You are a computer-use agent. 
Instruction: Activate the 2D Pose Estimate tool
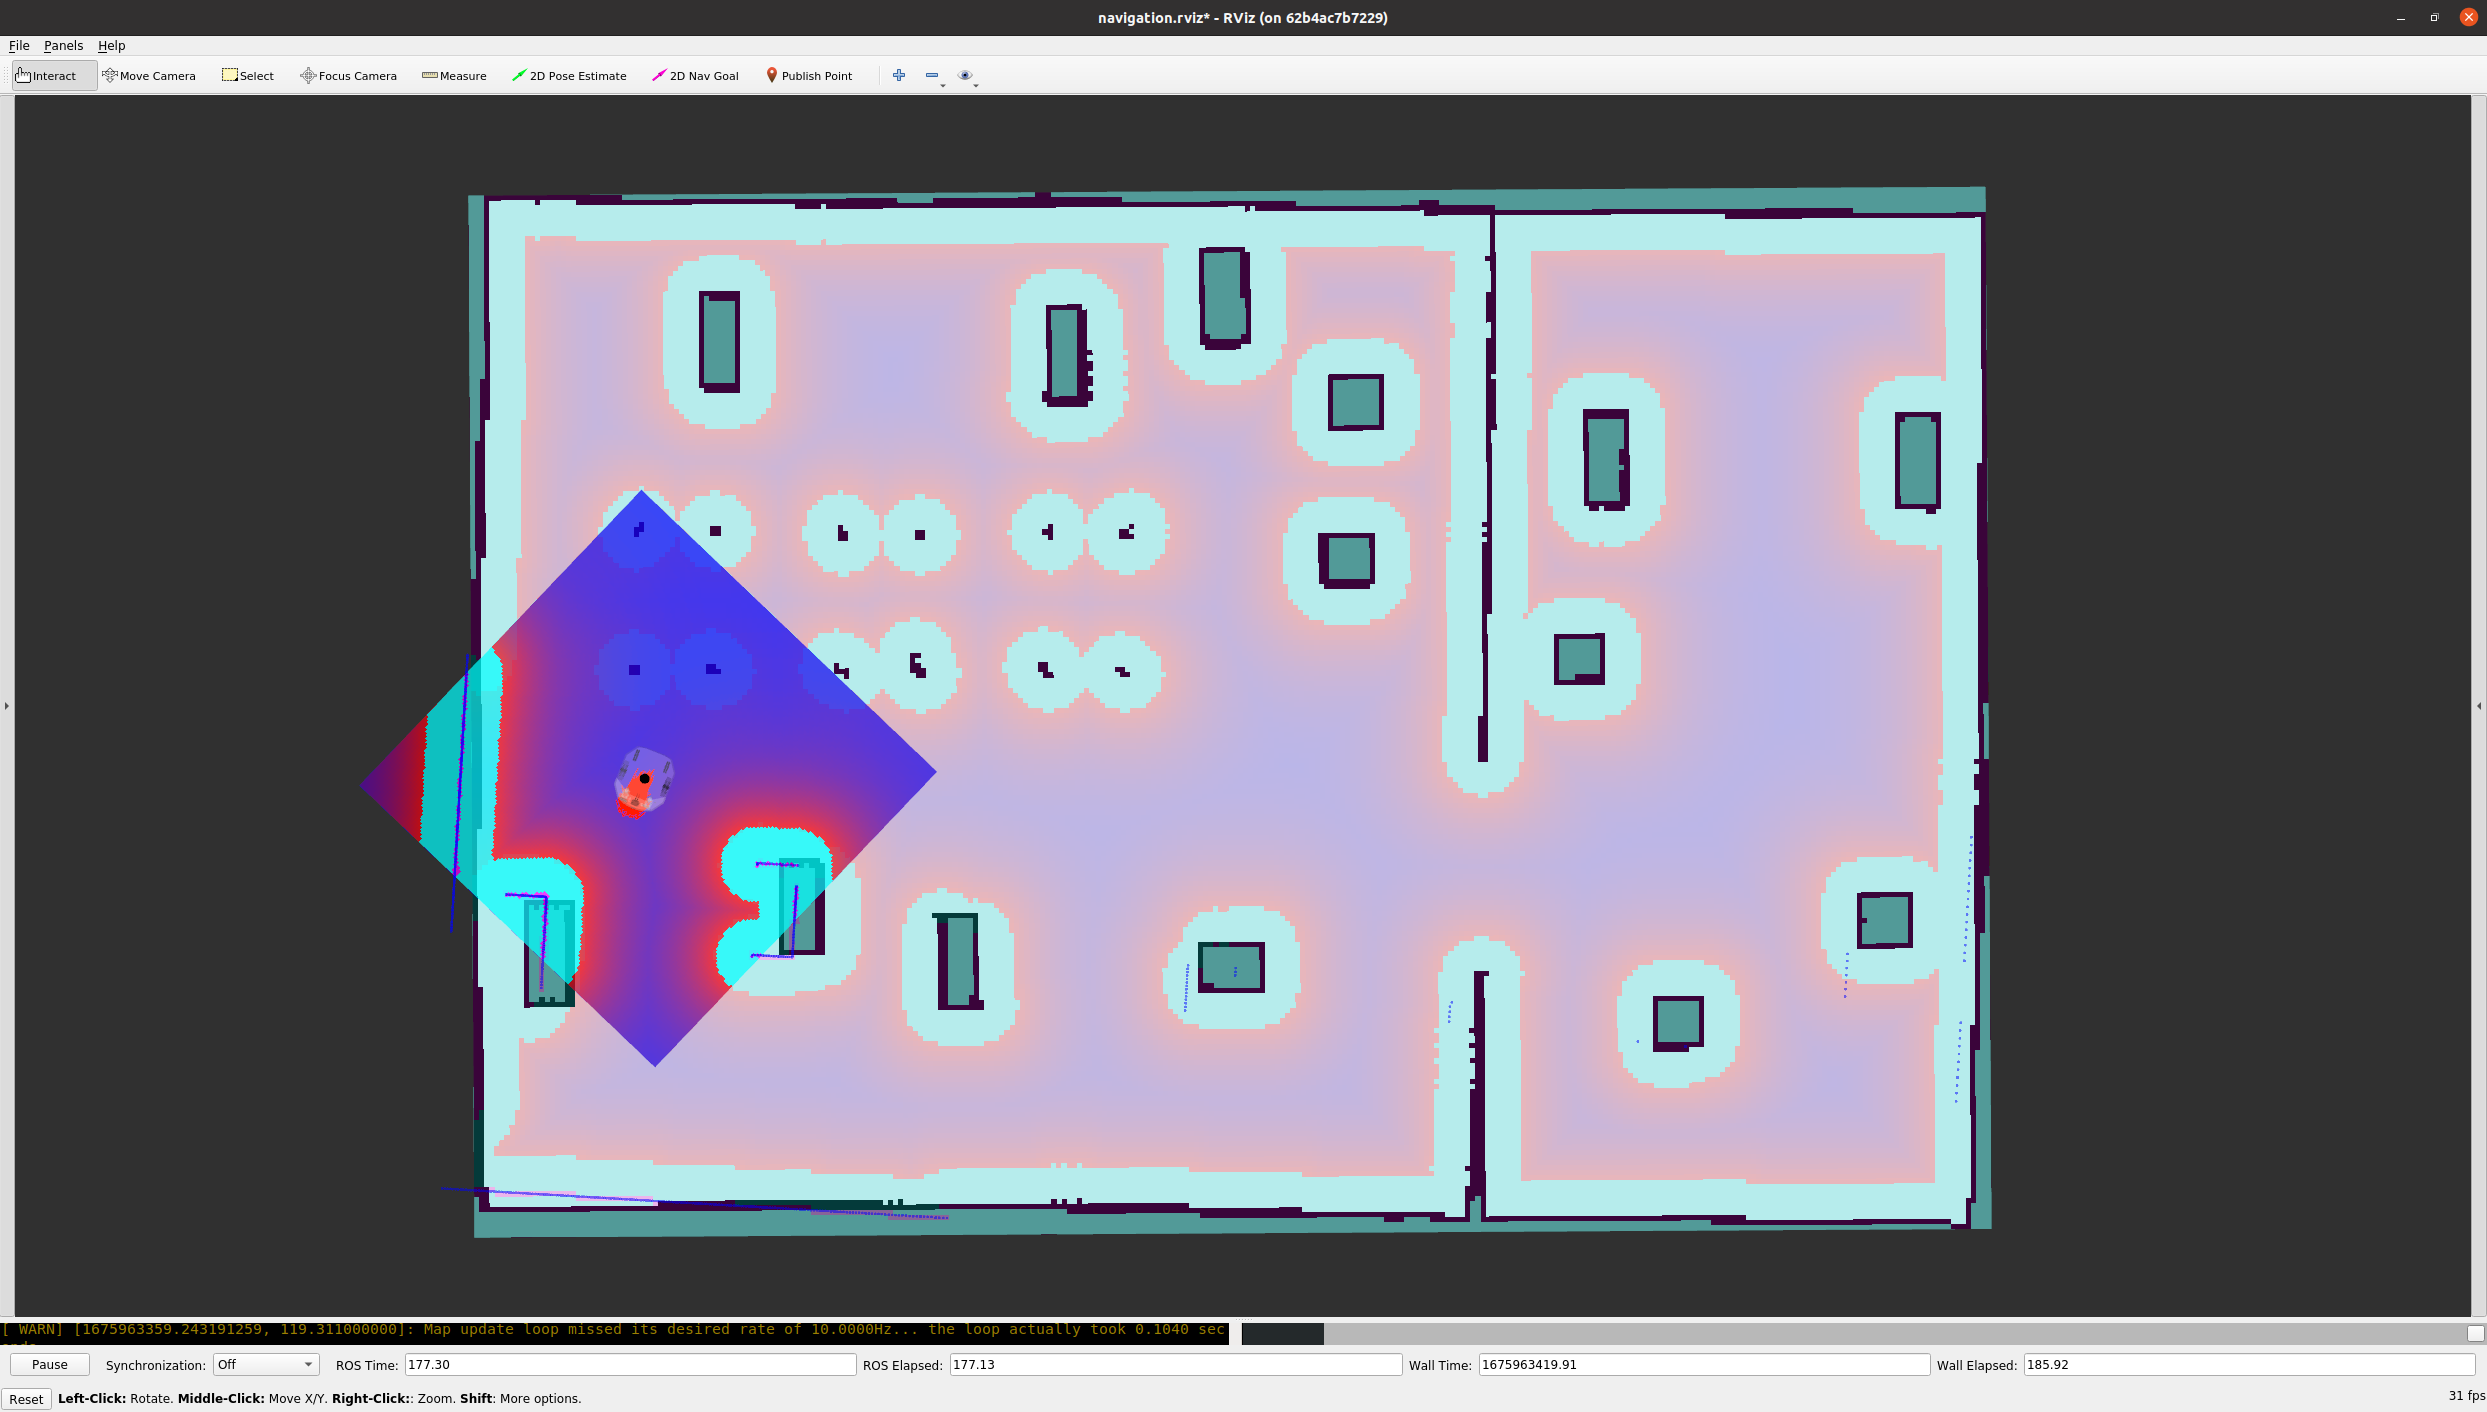click(569, 76)
